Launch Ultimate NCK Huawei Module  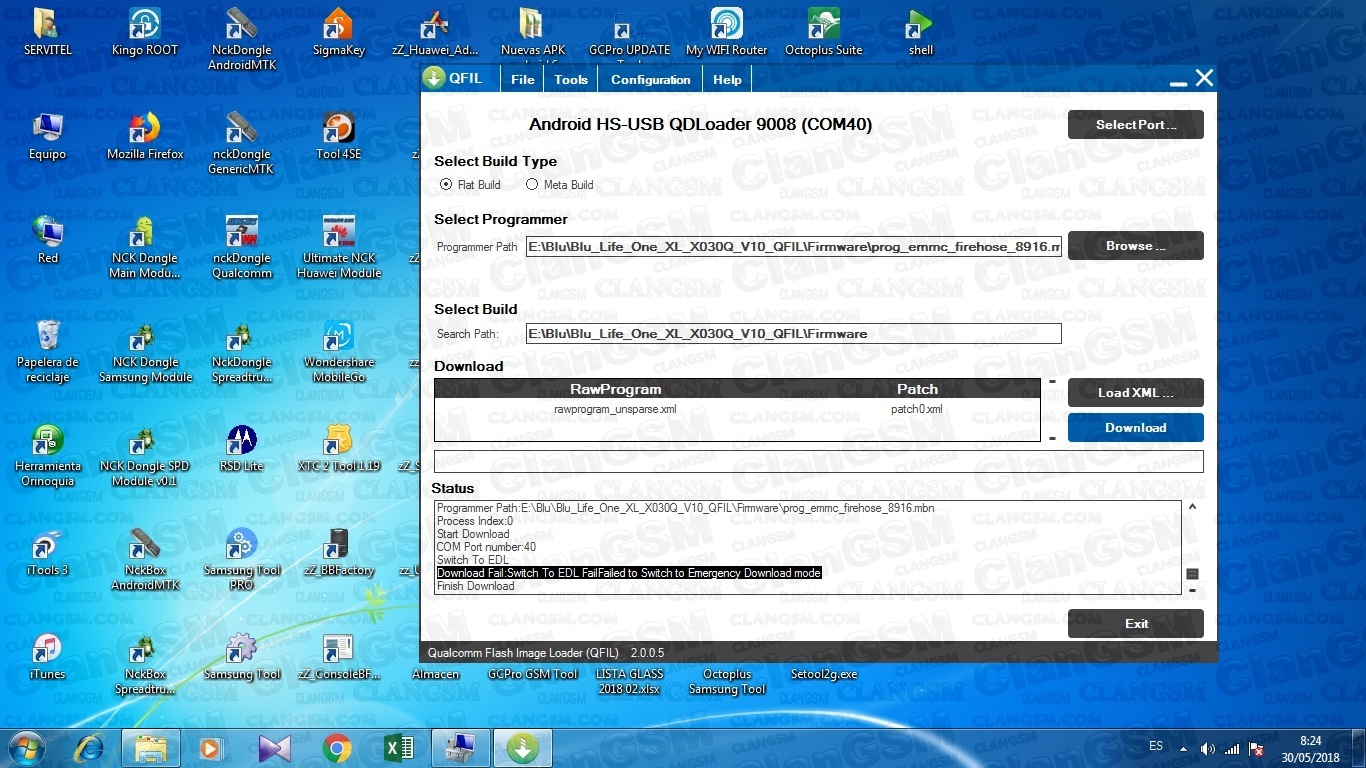(x=339, y=247)
